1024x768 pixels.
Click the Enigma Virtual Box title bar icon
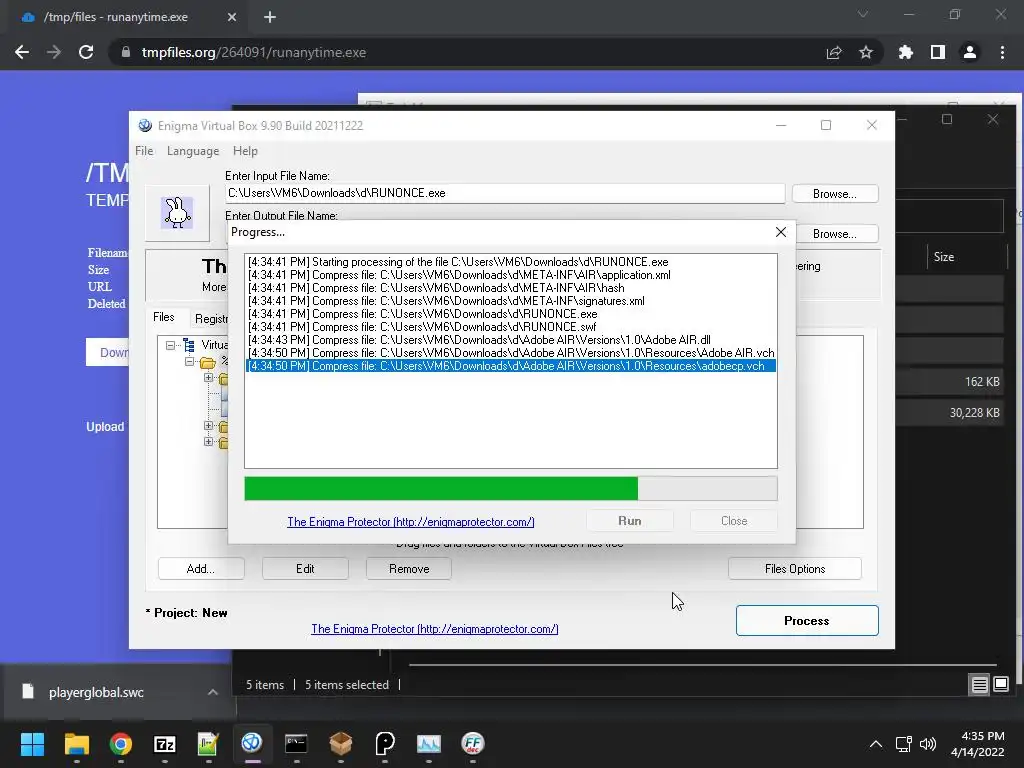(145, 125)
